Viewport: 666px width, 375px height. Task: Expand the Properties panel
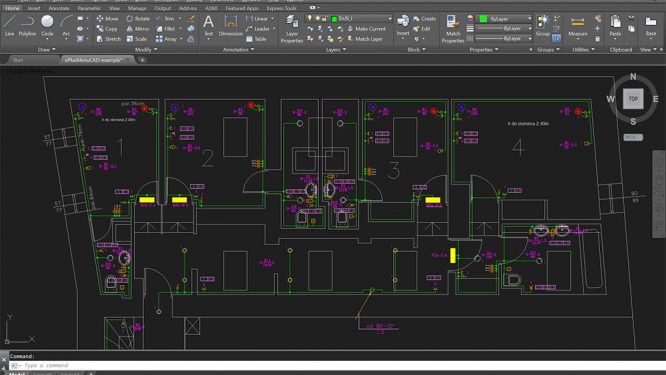tap(484, 50)
